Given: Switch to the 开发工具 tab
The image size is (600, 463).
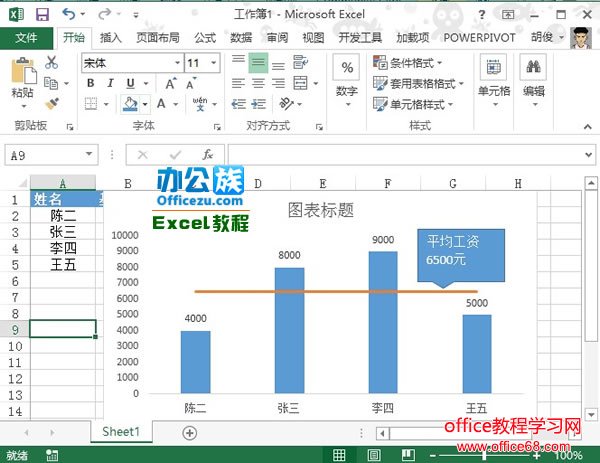Looking at the screenshot, I should click(x=360, y=37).
